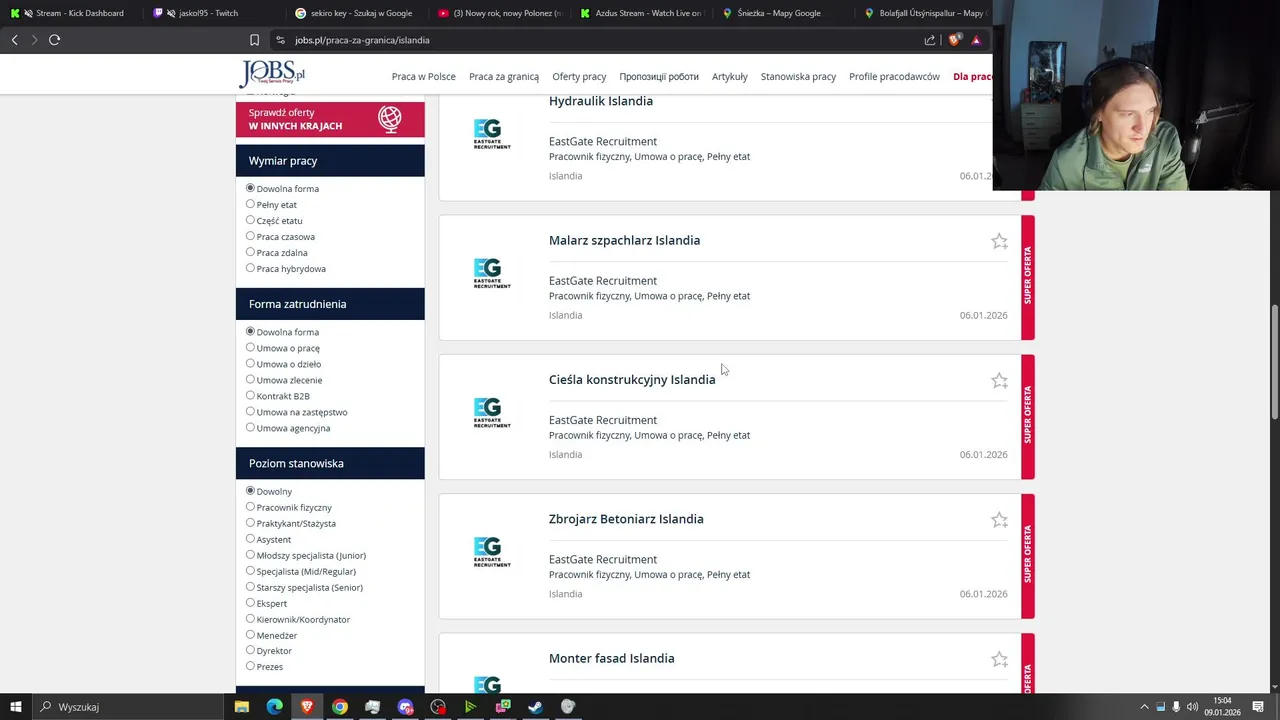Select Praca hybrydowa radio button
Screen dimensions: 1280x720
click(250, 268)
